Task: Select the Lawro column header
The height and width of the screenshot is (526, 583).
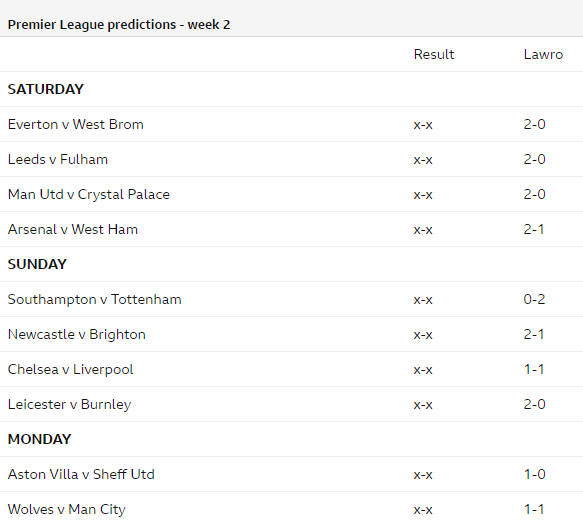Action: click(x=543, y=54)
